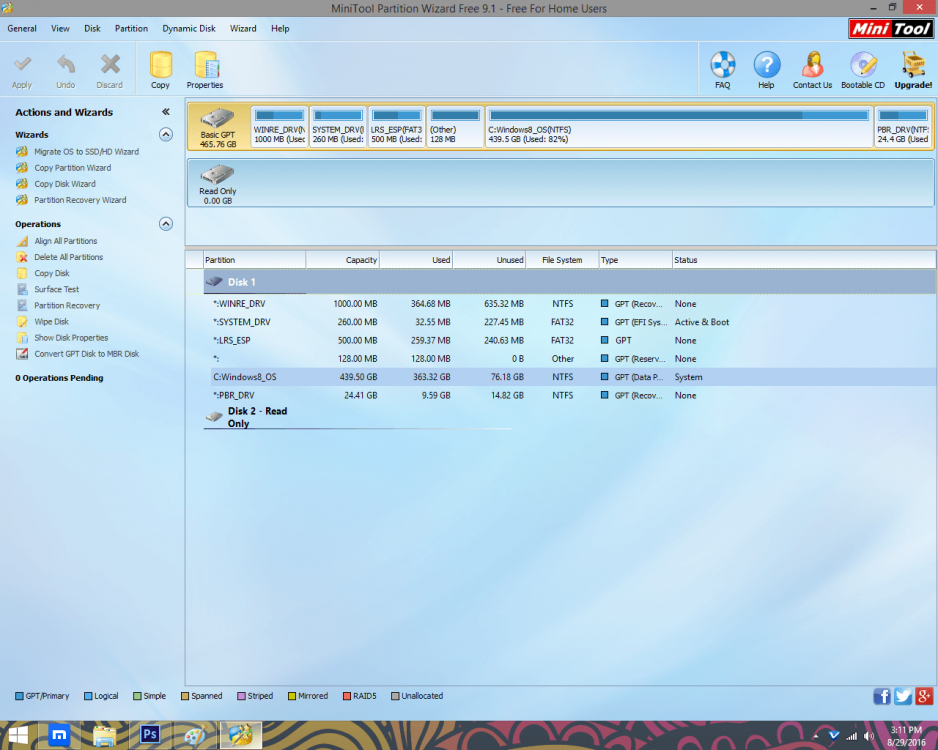This screenshot has width=938, height=750.
Task: Open the Bootable CD icon
Action: [x=863, y=65]
